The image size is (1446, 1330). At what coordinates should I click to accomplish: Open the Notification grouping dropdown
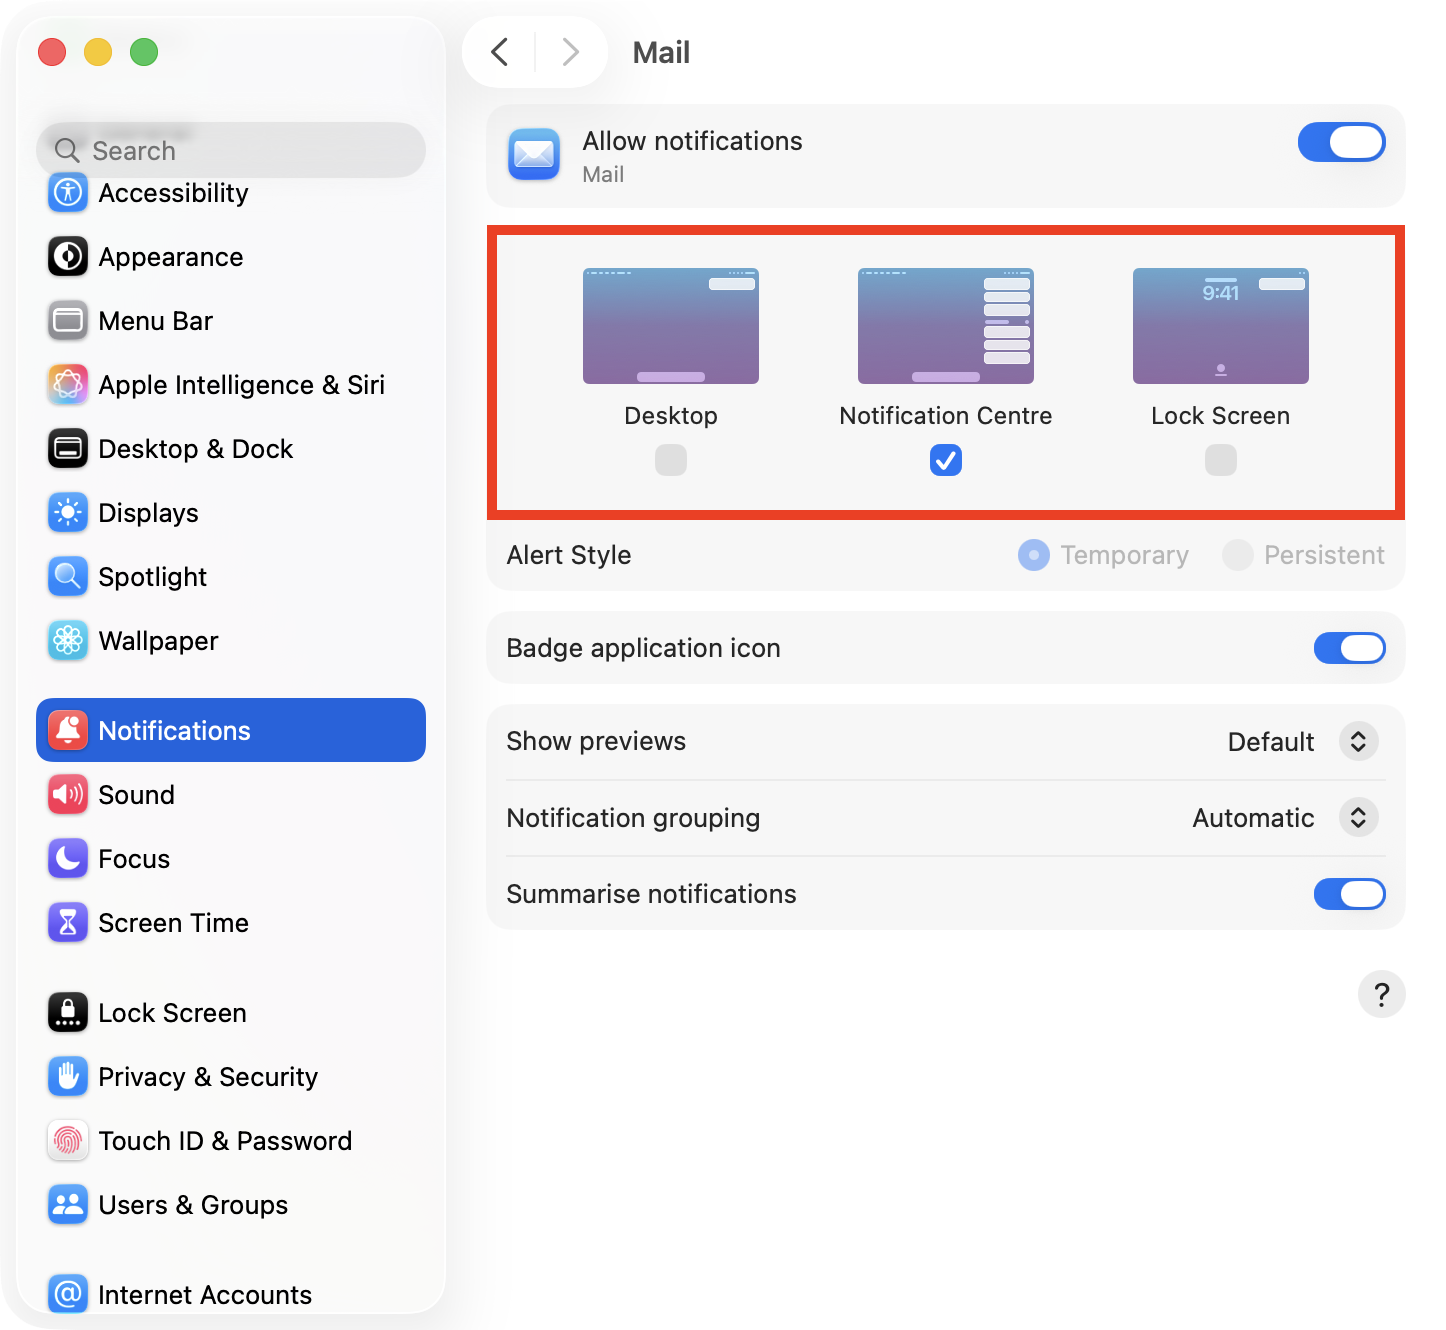tap(1359, 817)
